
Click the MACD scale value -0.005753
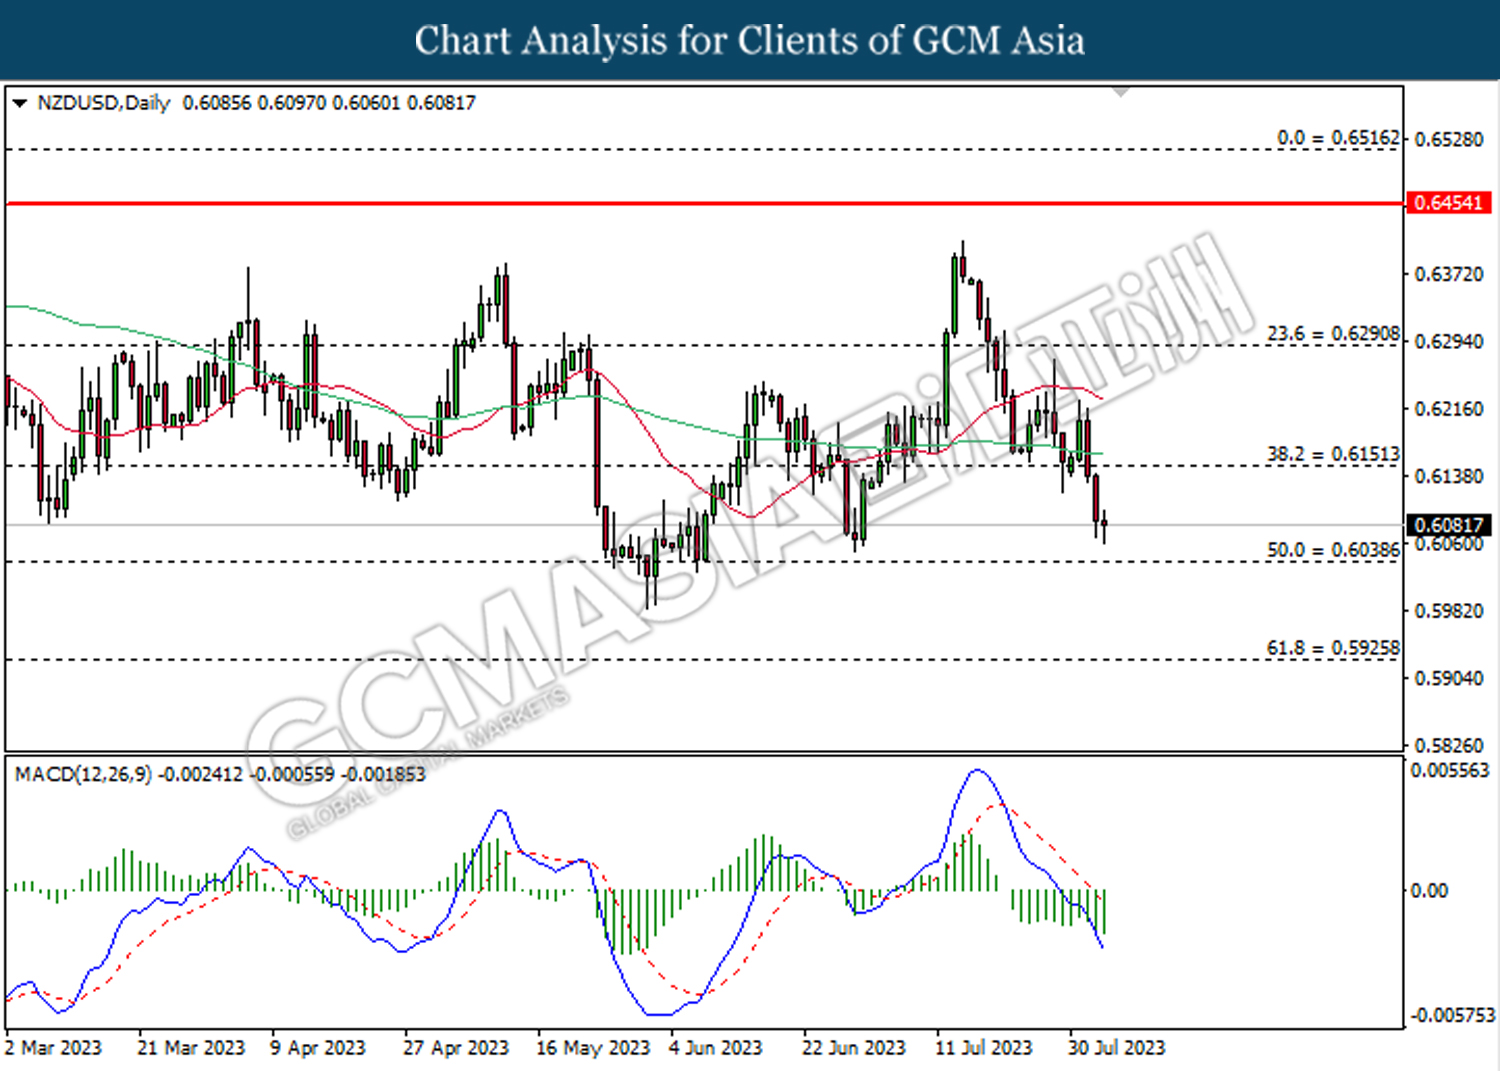pyautogui.click(x=1452, y=1015)
